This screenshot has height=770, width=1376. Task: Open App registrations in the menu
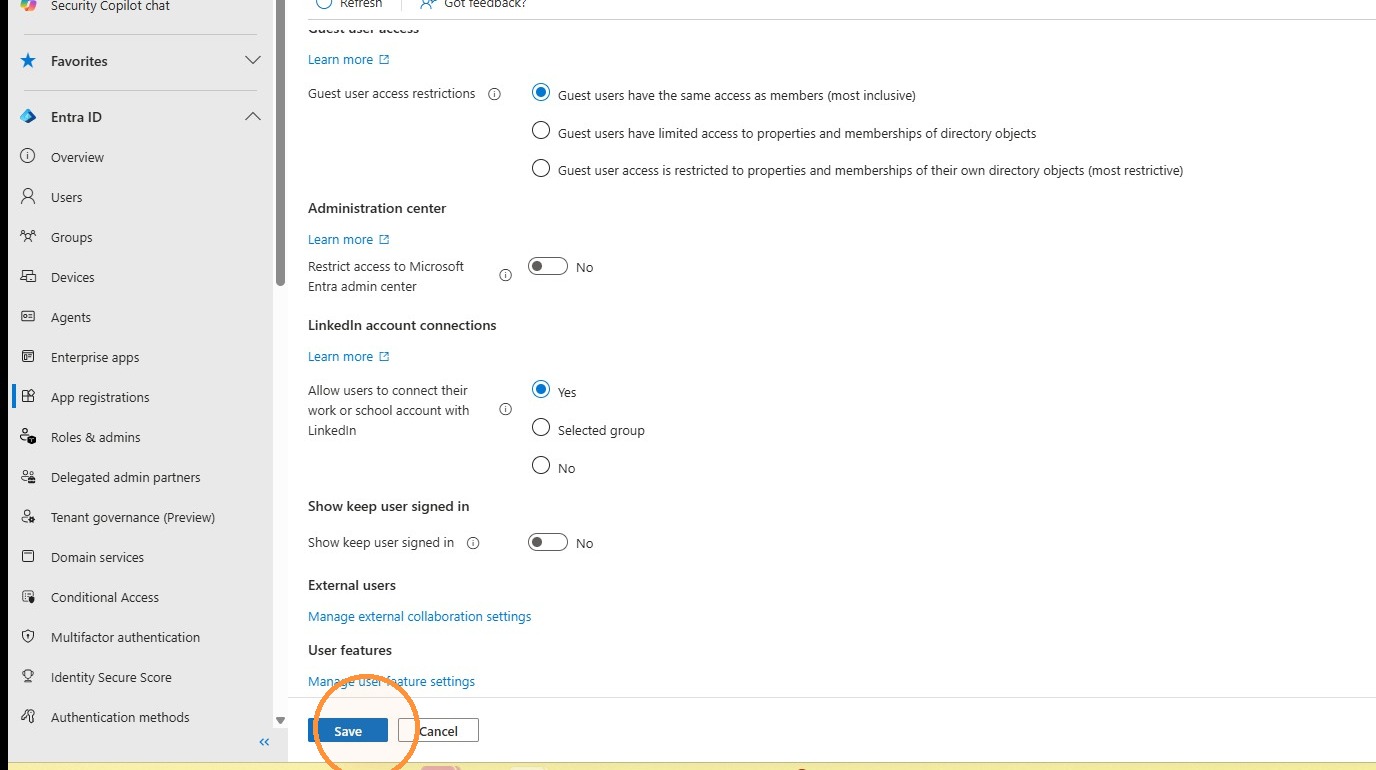click(100, 397)
